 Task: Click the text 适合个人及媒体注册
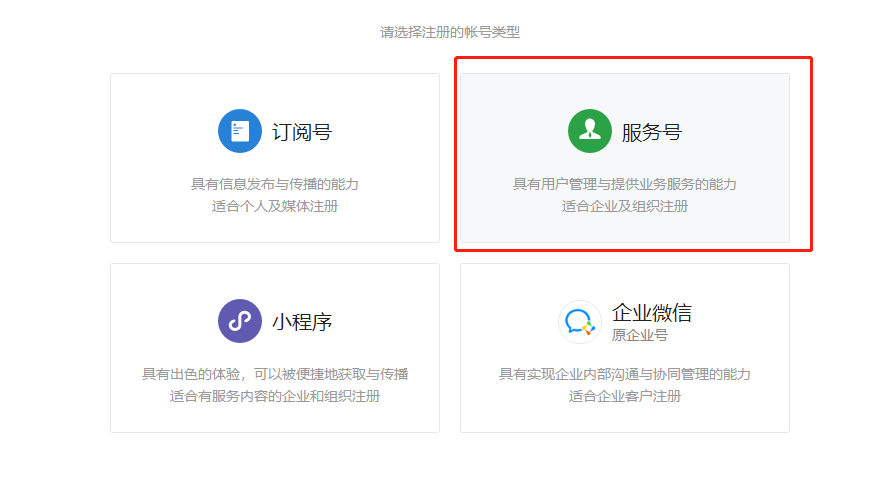[x=274, y=206]
